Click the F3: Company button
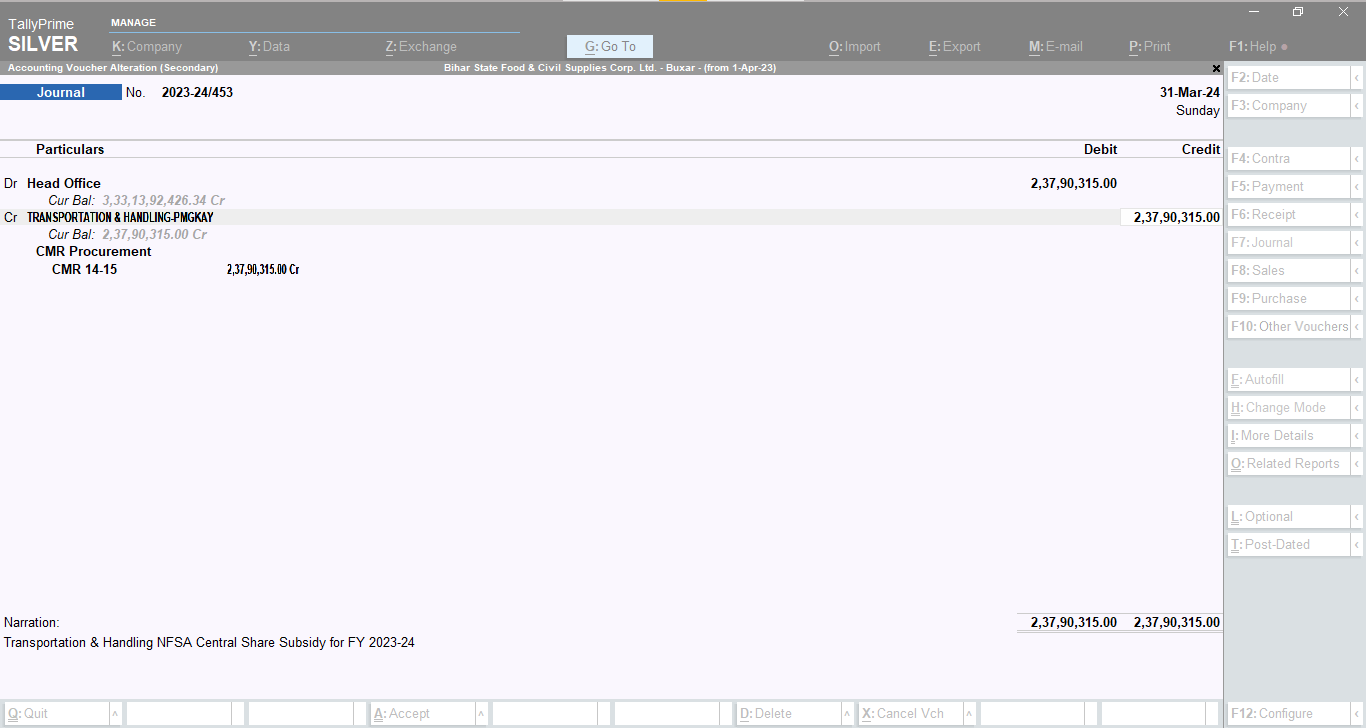Screen dimensions: 1366x728 pyautogui.click(x=1289, y=106)
